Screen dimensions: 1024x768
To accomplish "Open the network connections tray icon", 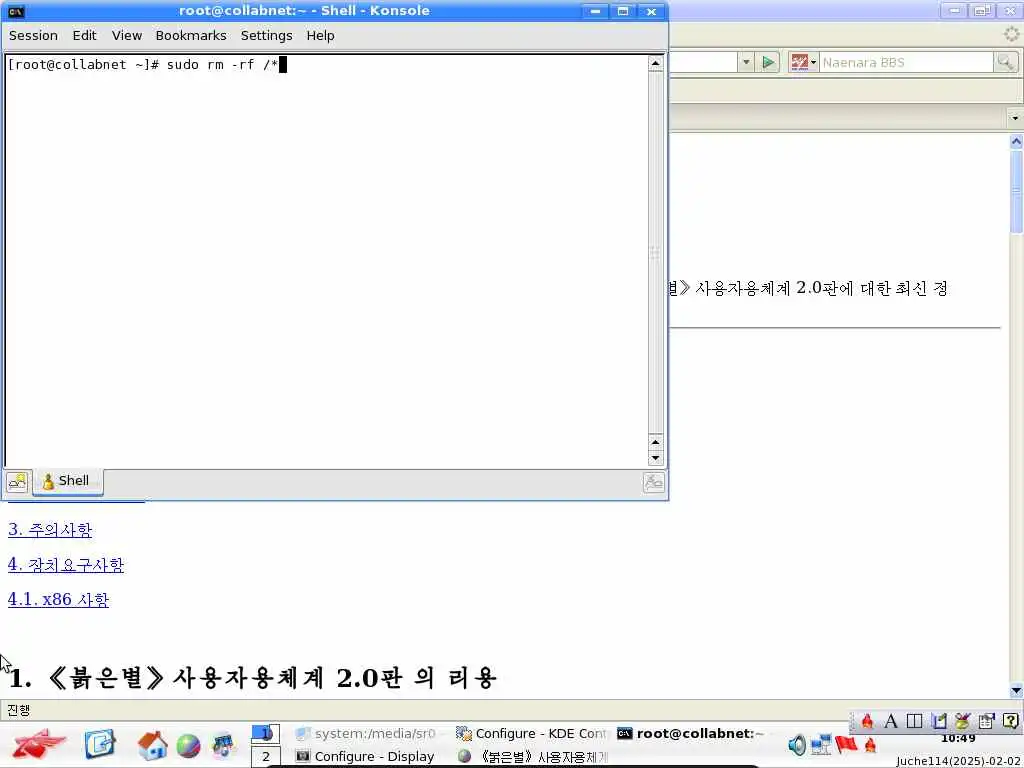I will [821, 744].
